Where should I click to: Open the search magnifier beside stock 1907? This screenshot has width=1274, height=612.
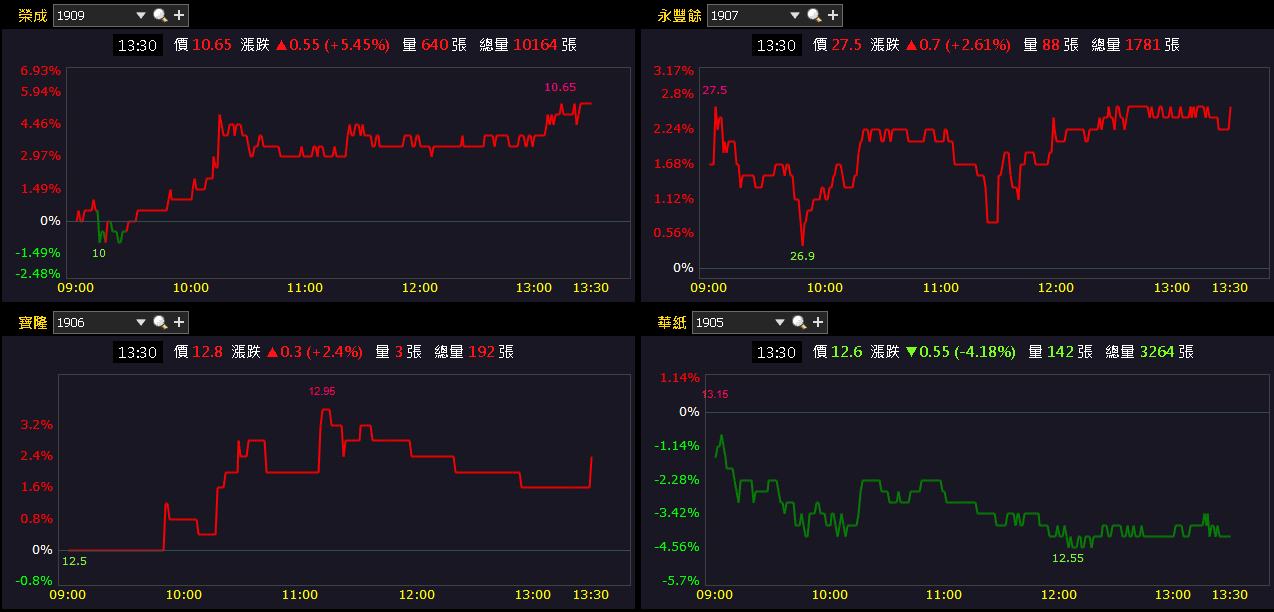click(x=814, y=15)
